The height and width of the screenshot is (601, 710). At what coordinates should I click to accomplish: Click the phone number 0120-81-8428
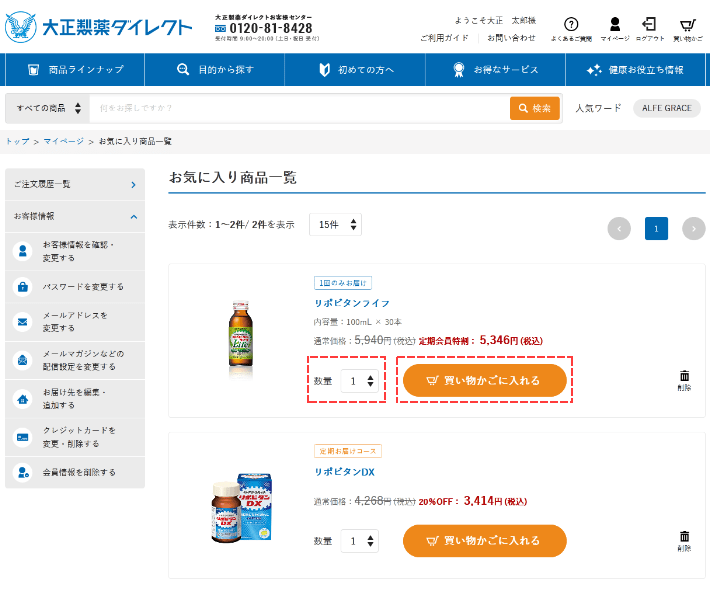tap(271, 29)
